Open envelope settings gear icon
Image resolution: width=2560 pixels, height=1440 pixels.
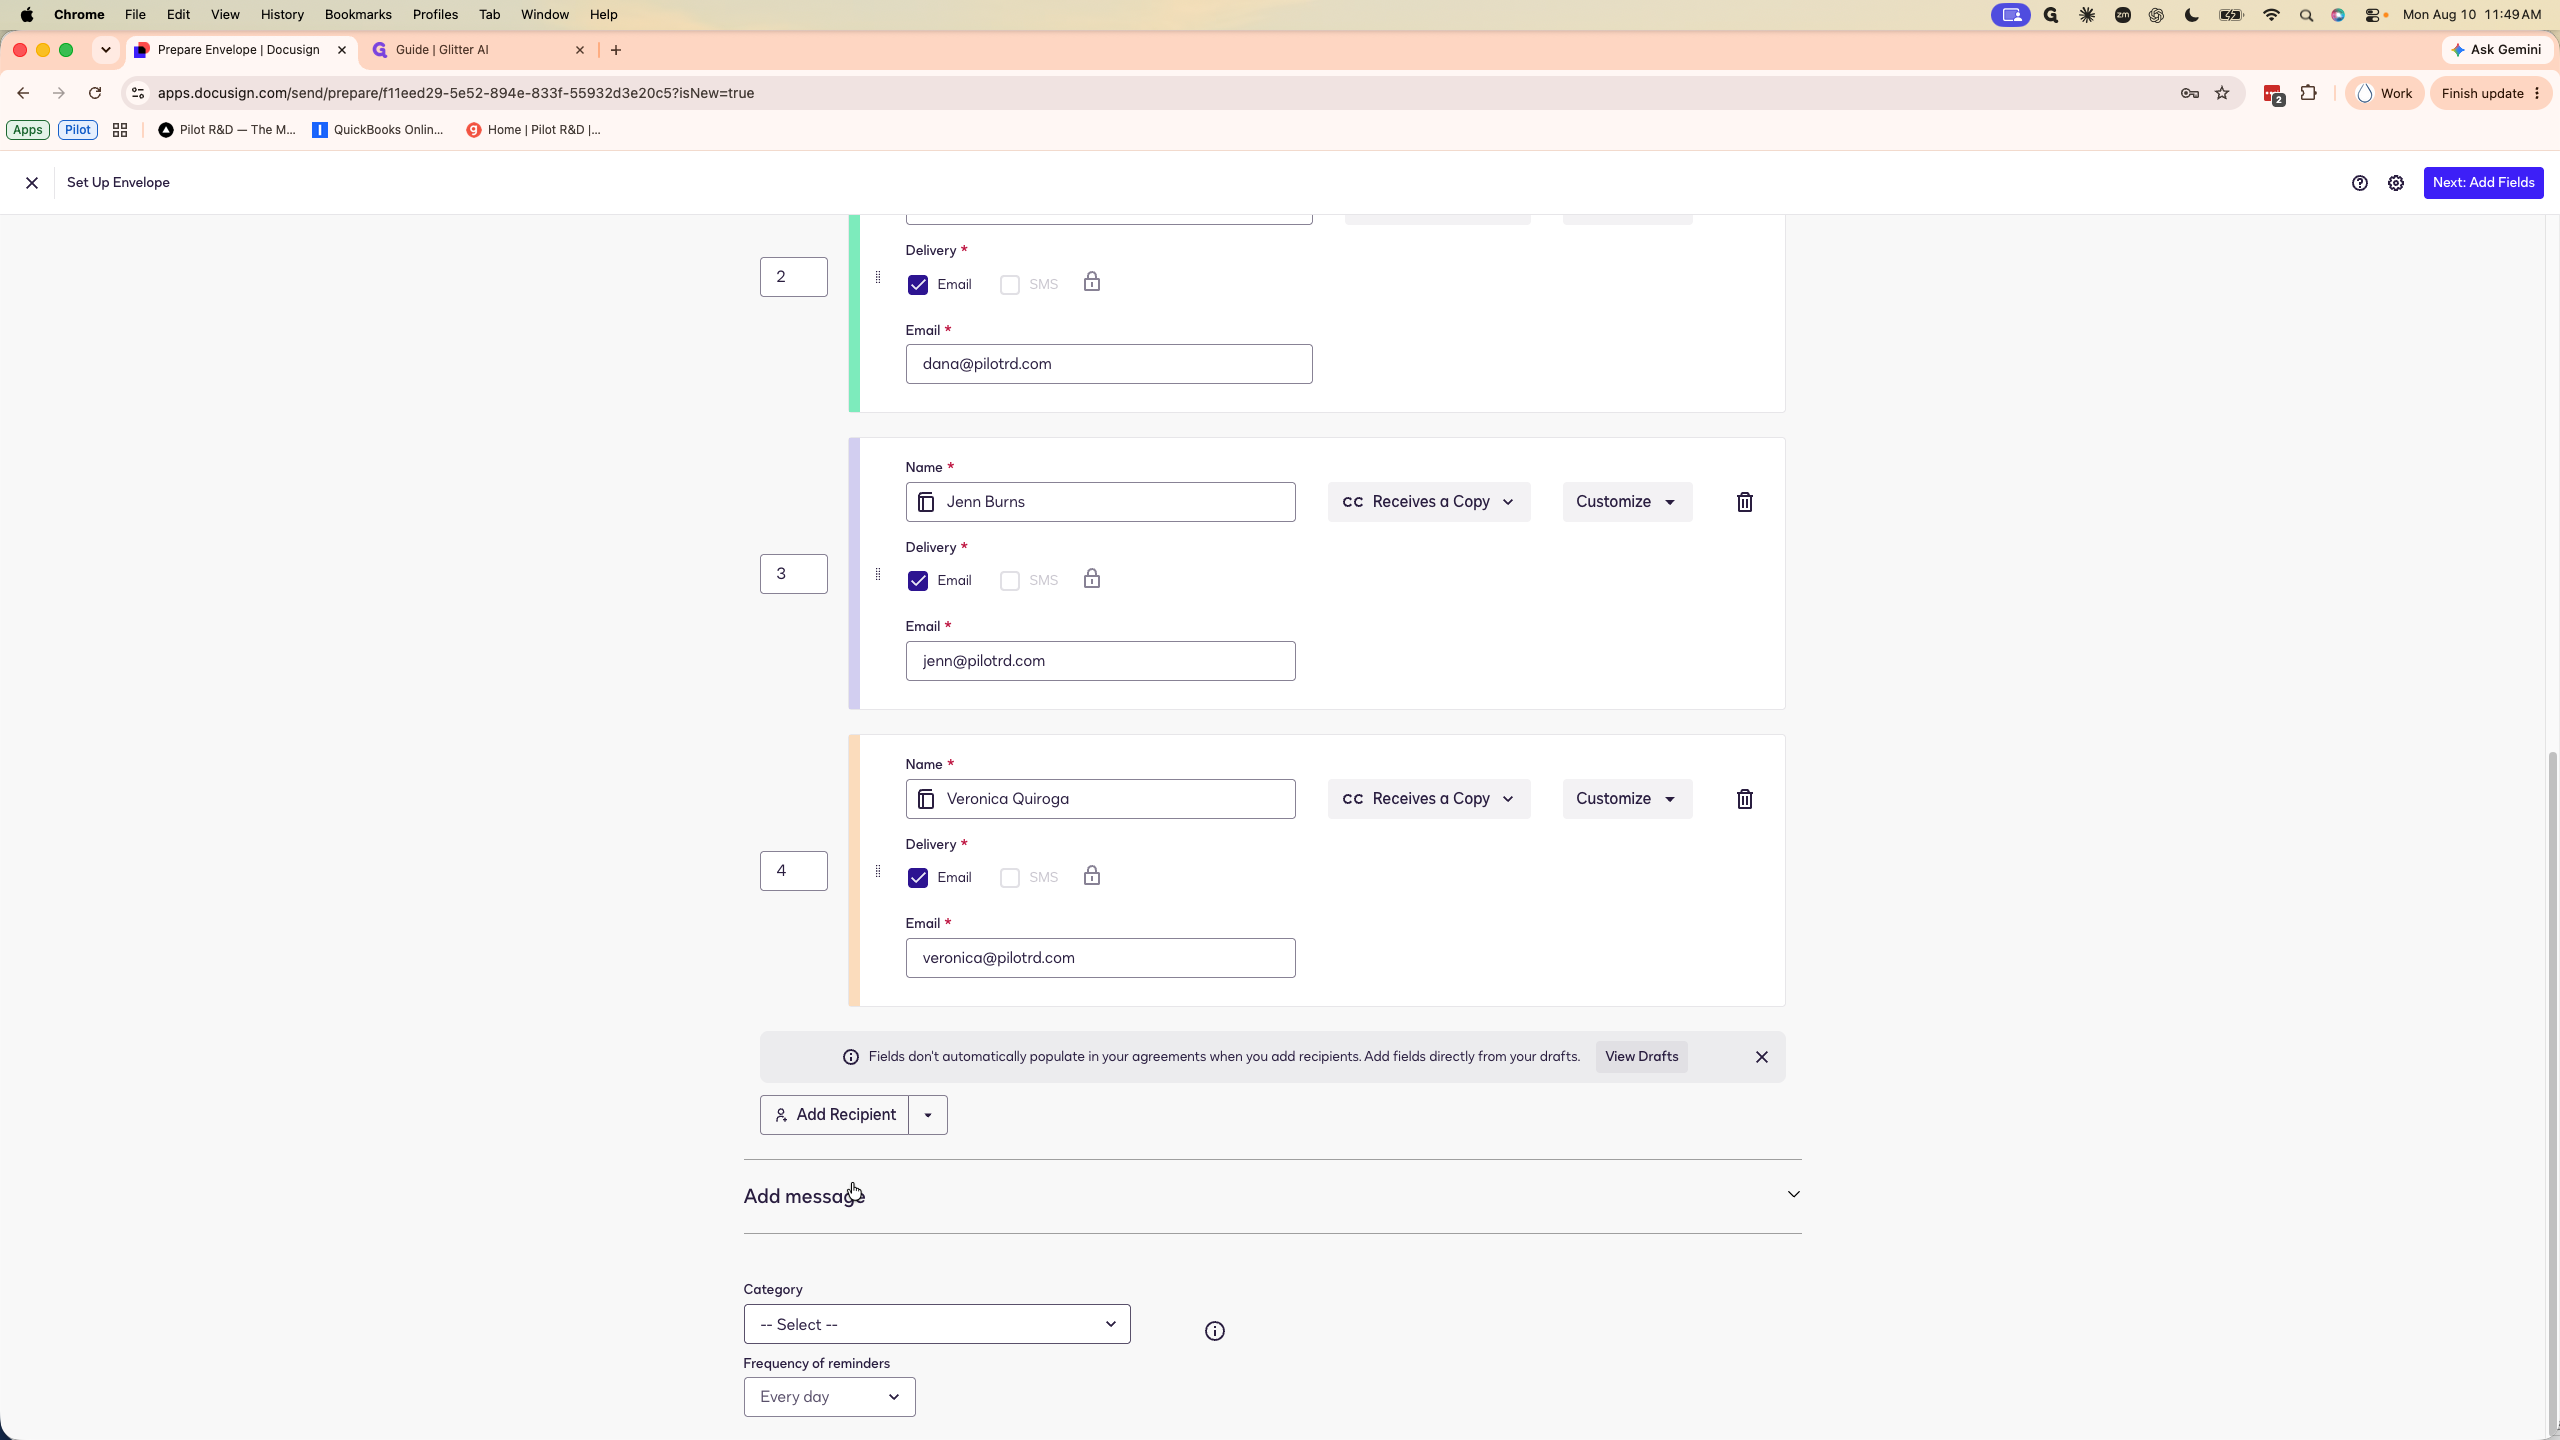point(2396,183)
